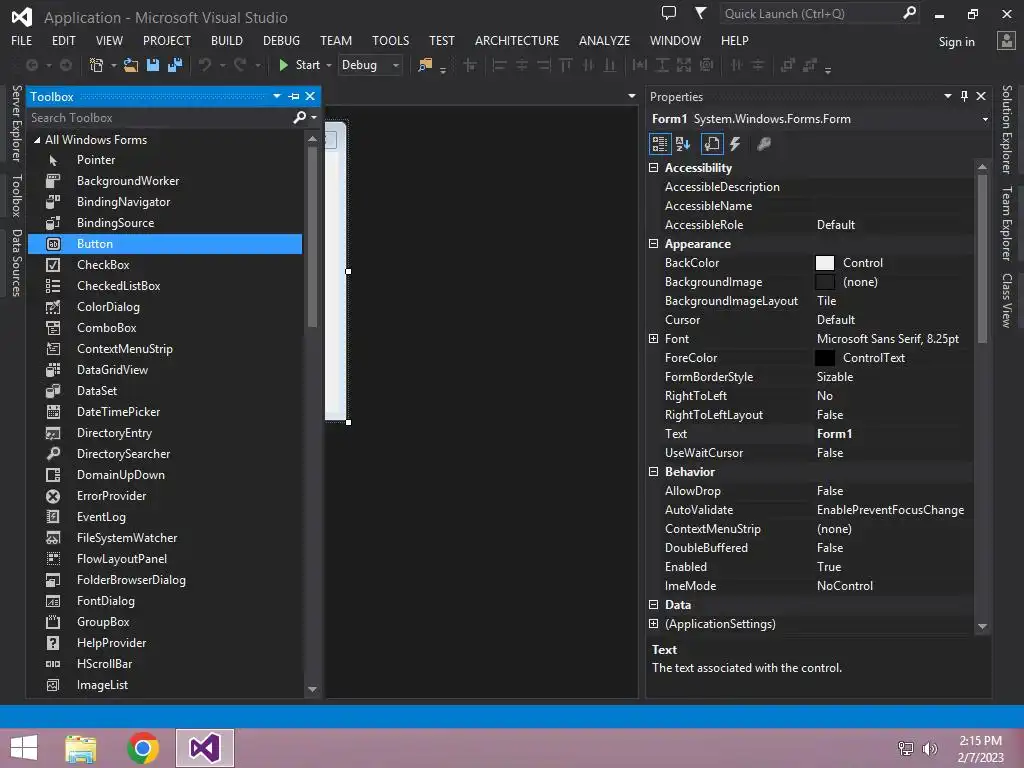The height and width of the screenshot is (768, 1024).
Task: Select the DataGridView toolbox item
Action: (166, 370)
